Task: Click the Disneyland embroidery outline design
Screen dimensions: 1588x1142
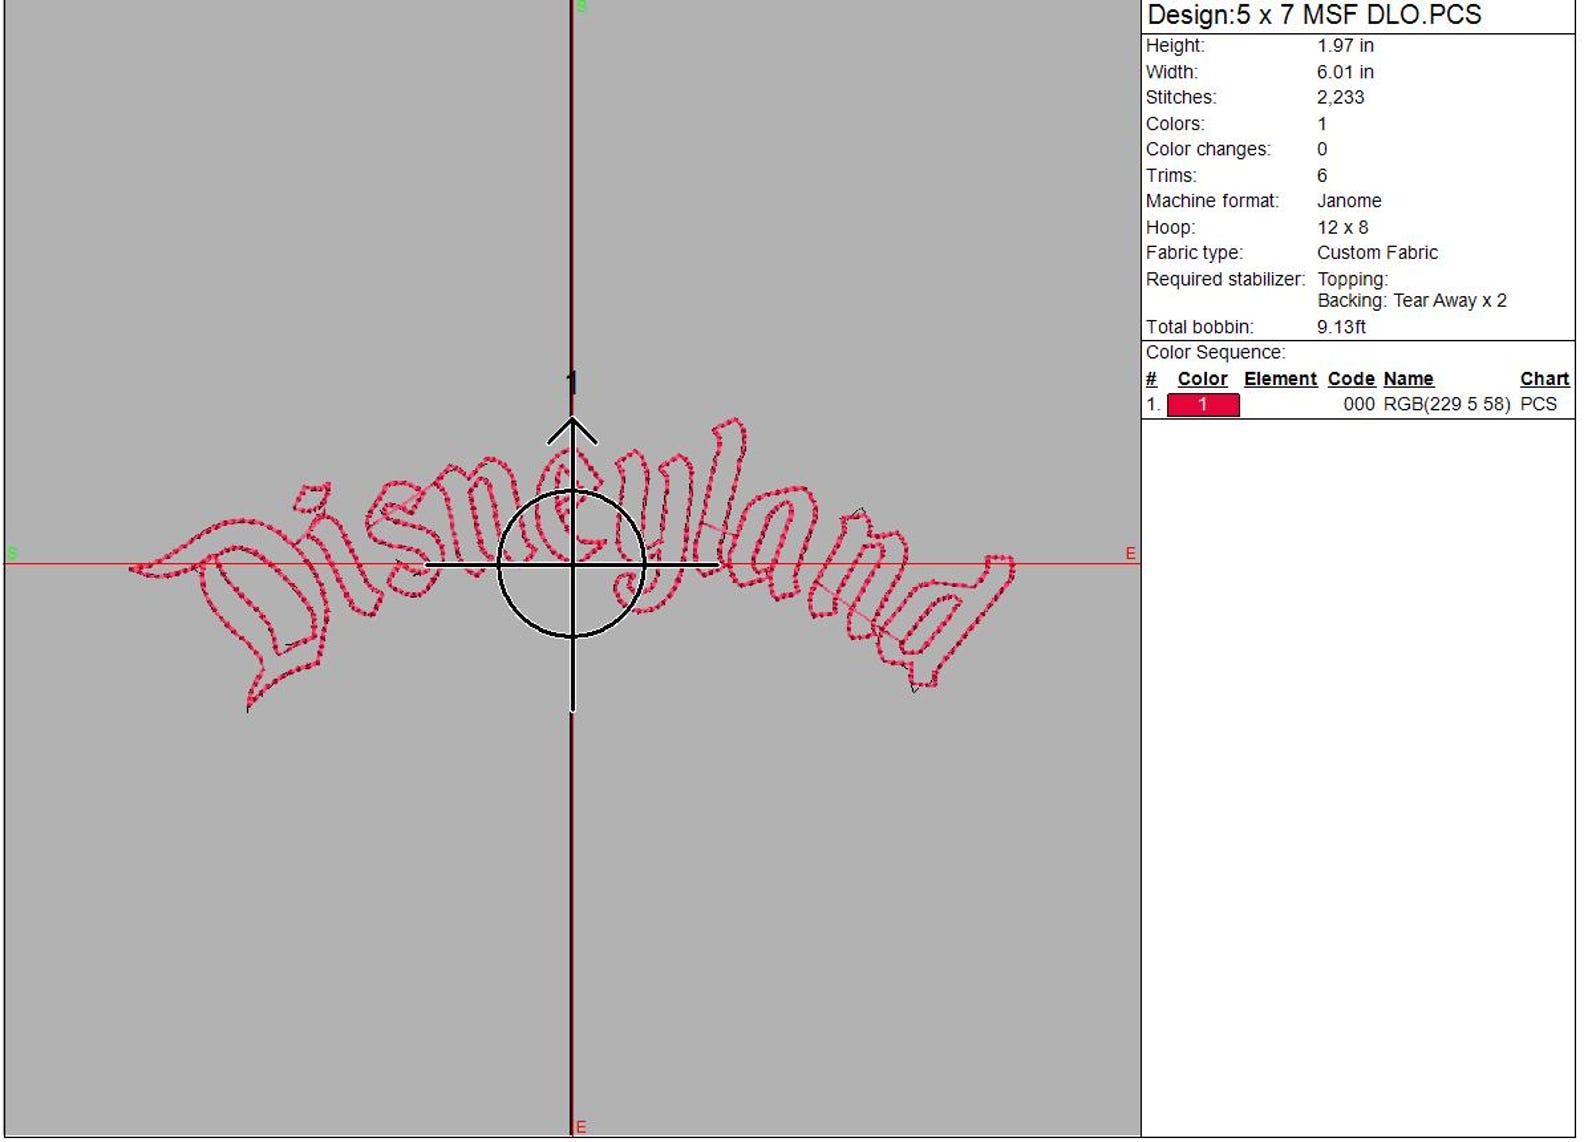Action: 572,565
